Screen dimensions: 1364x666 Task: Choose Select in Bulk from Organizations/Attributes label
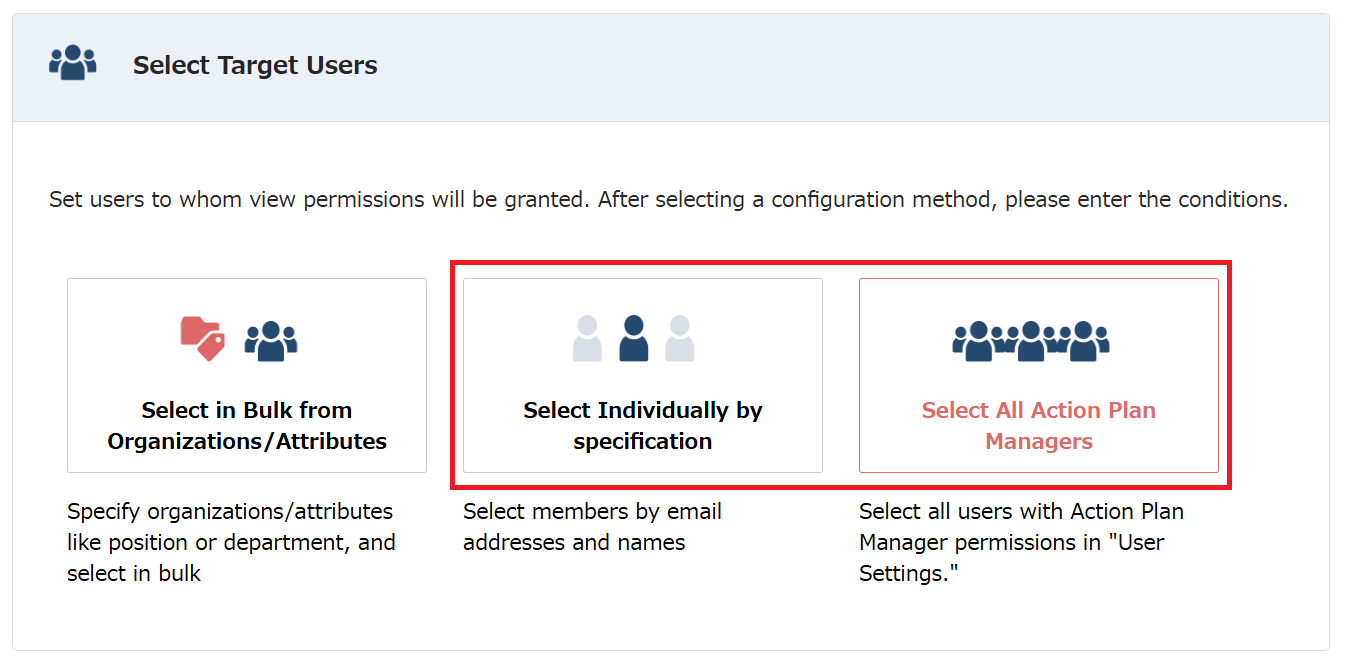[x=247, y=426]
